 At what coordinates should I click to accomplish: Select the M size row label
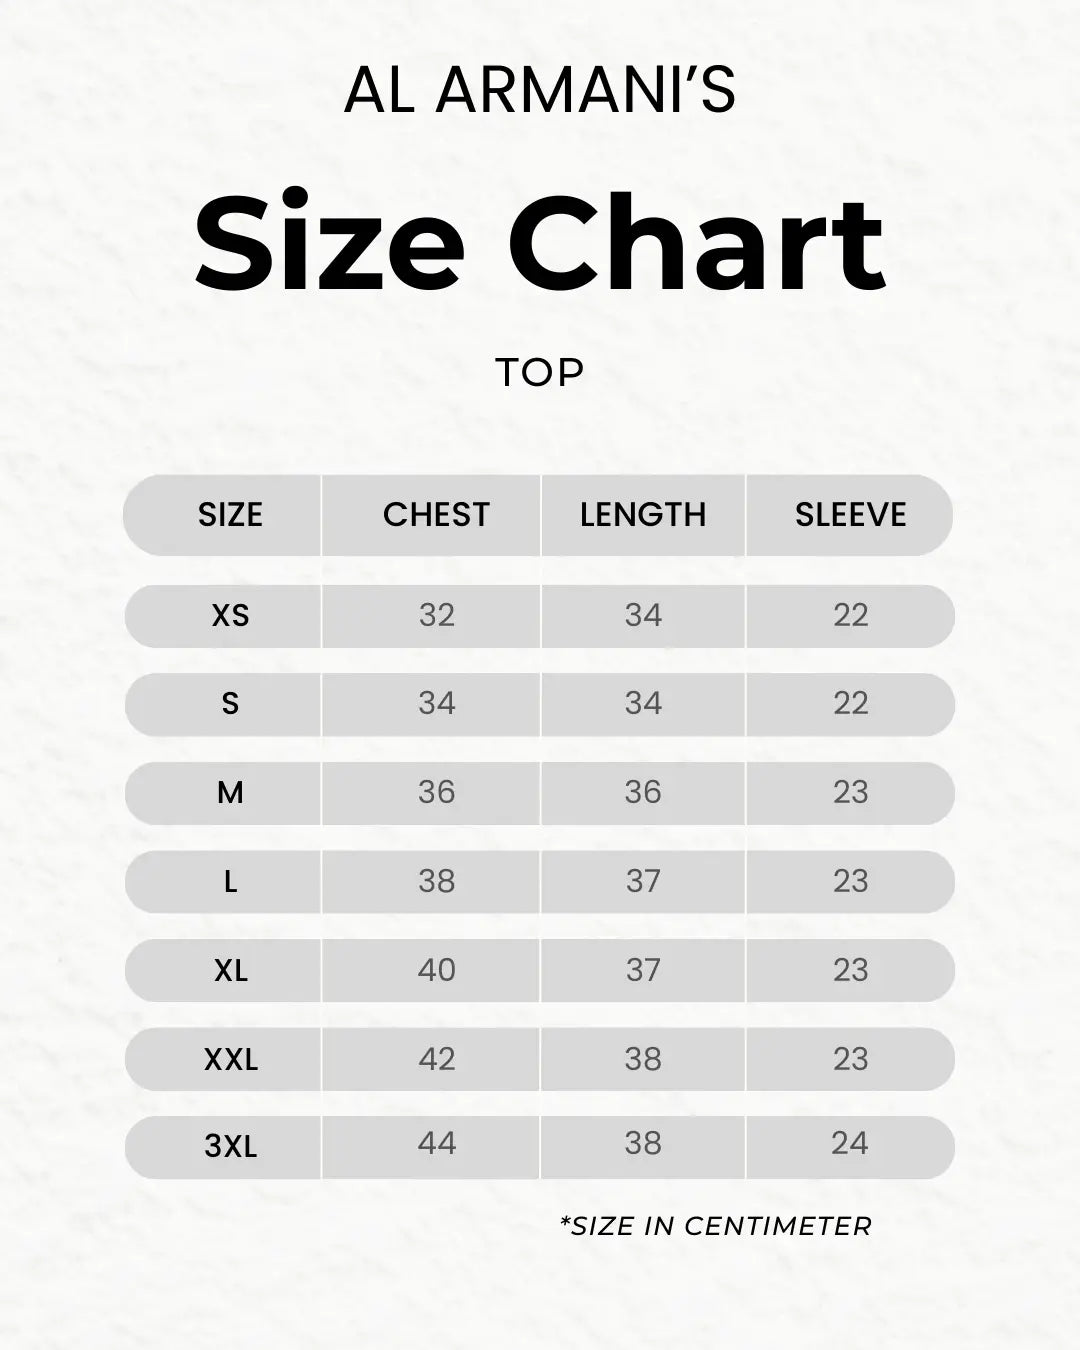coord(230,793)
